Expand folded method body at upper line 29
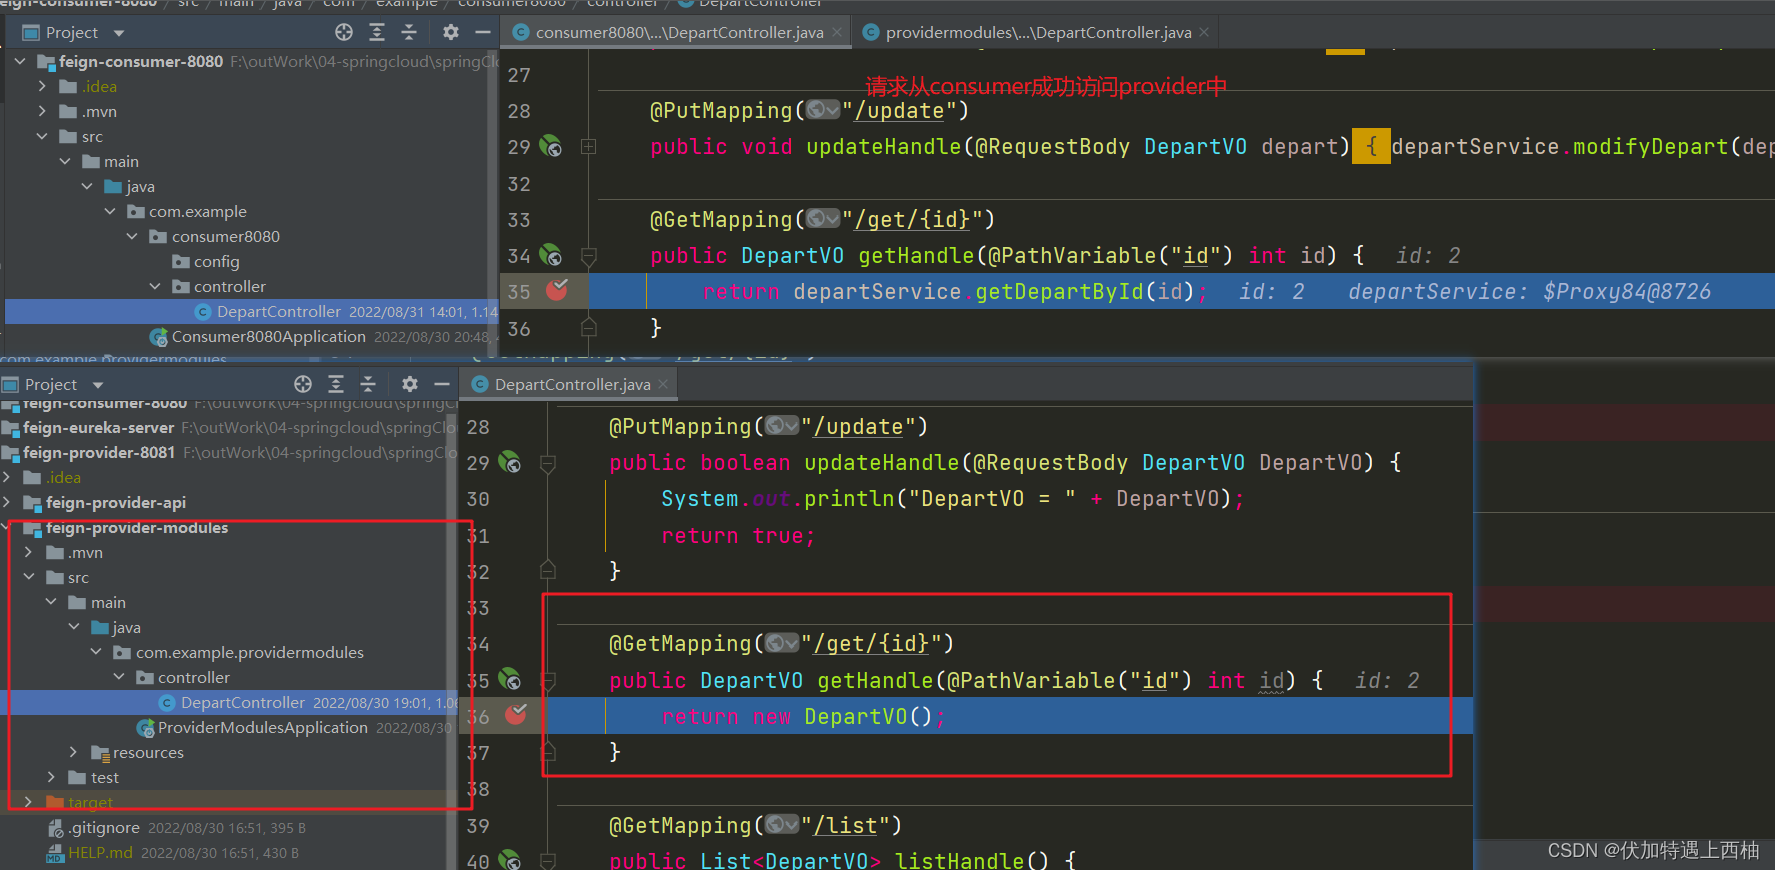 589,146
